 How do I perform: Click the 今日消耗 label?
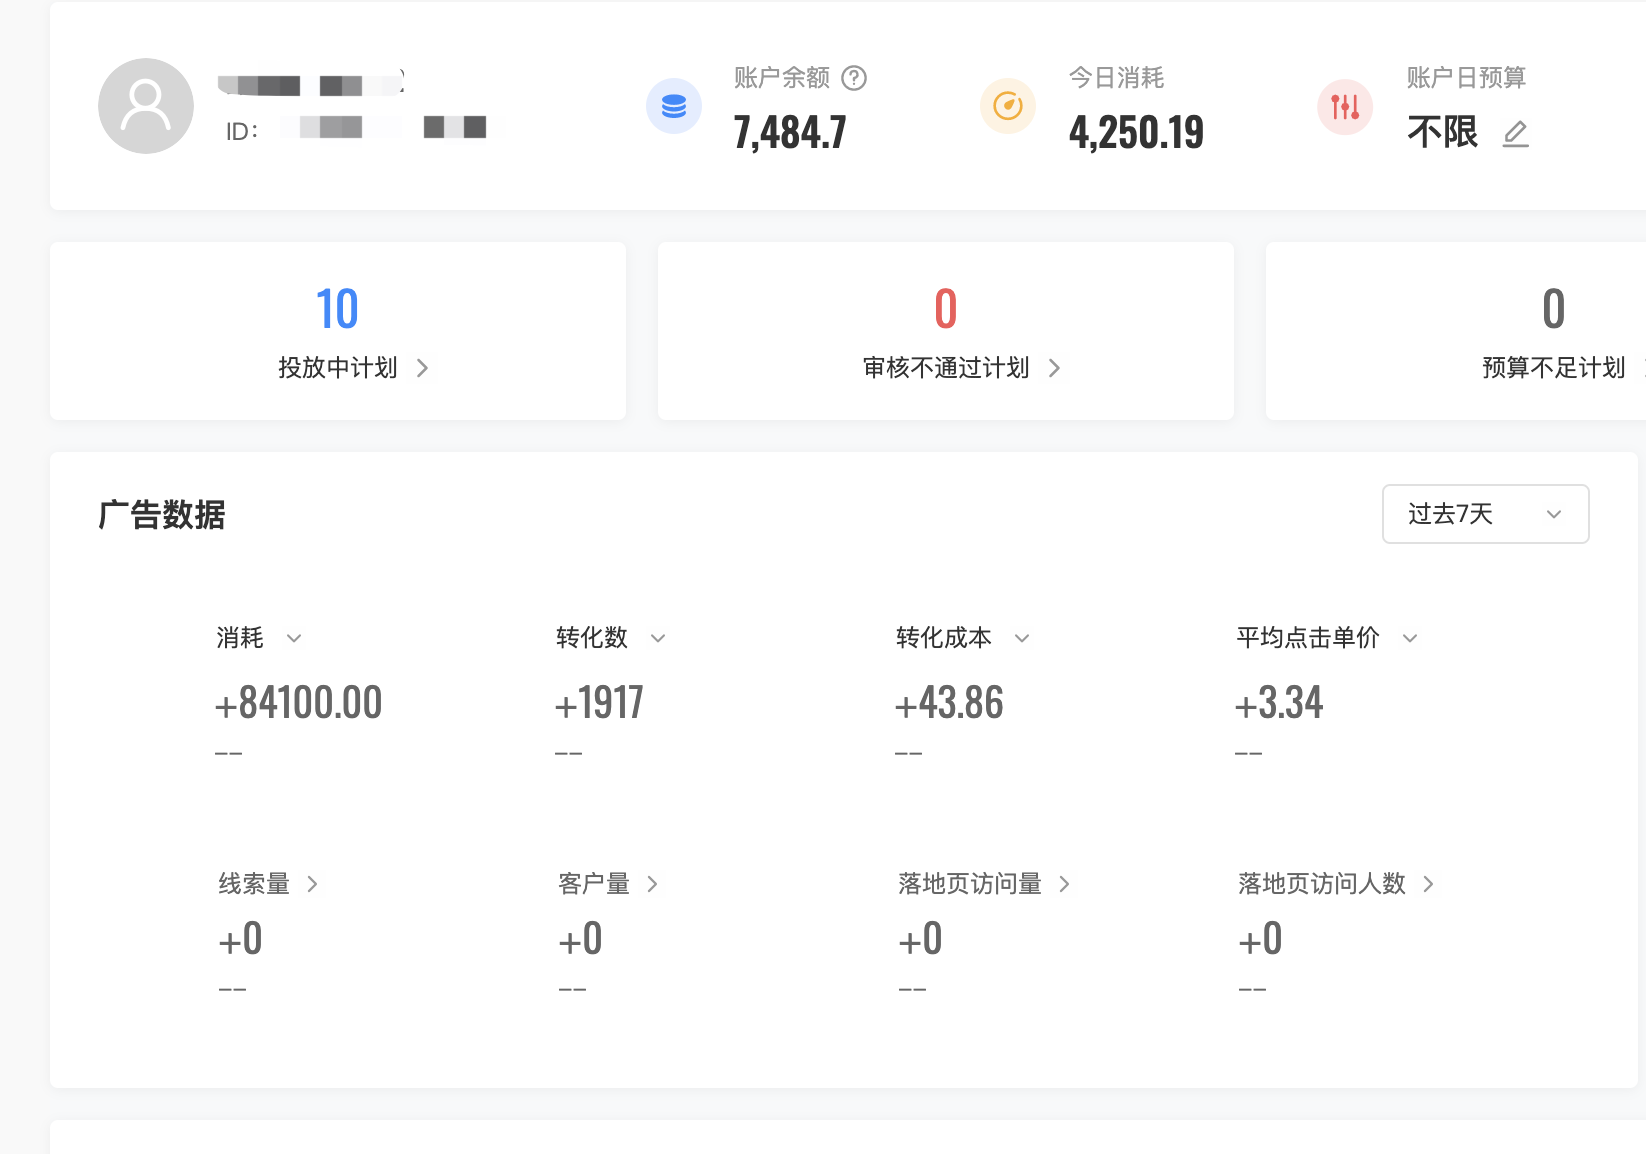pyautogui.click(x=1116, y=78)
